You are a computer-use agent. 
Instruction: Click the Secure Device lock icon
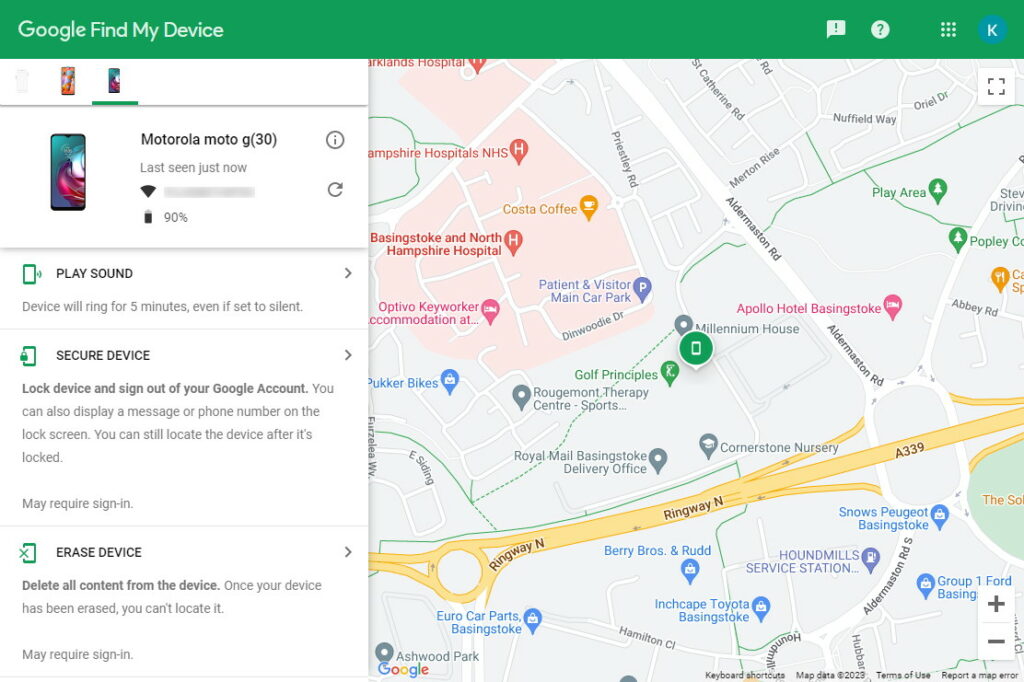coord(29,355)
